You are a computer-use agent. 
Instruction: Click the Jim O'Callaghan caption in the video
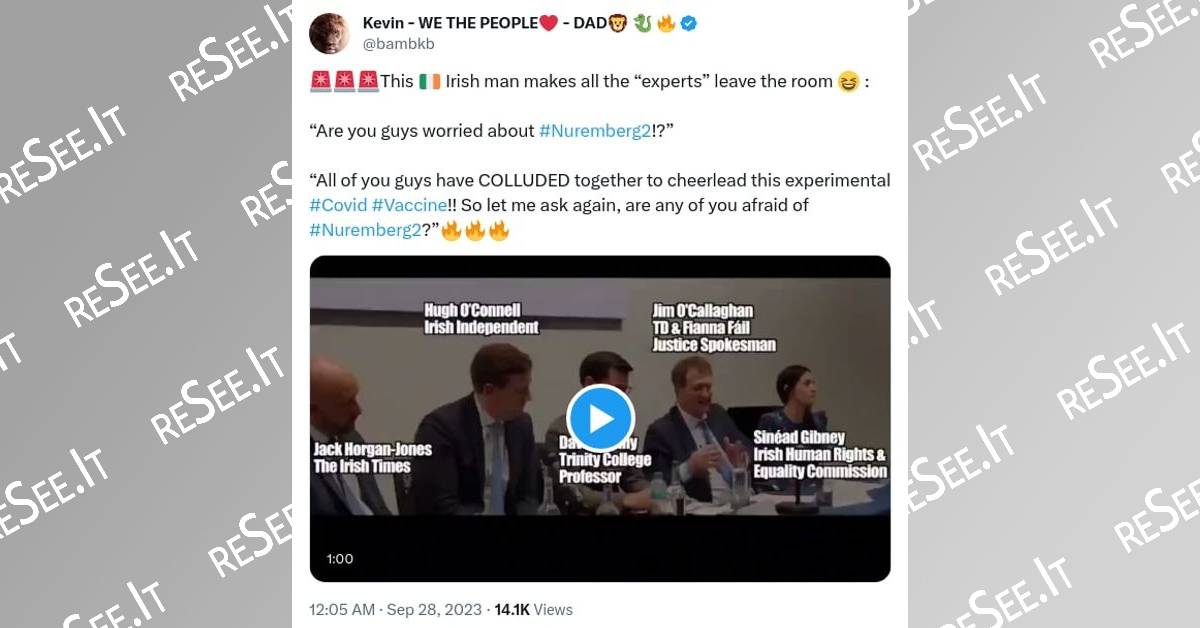coord(714,327)
